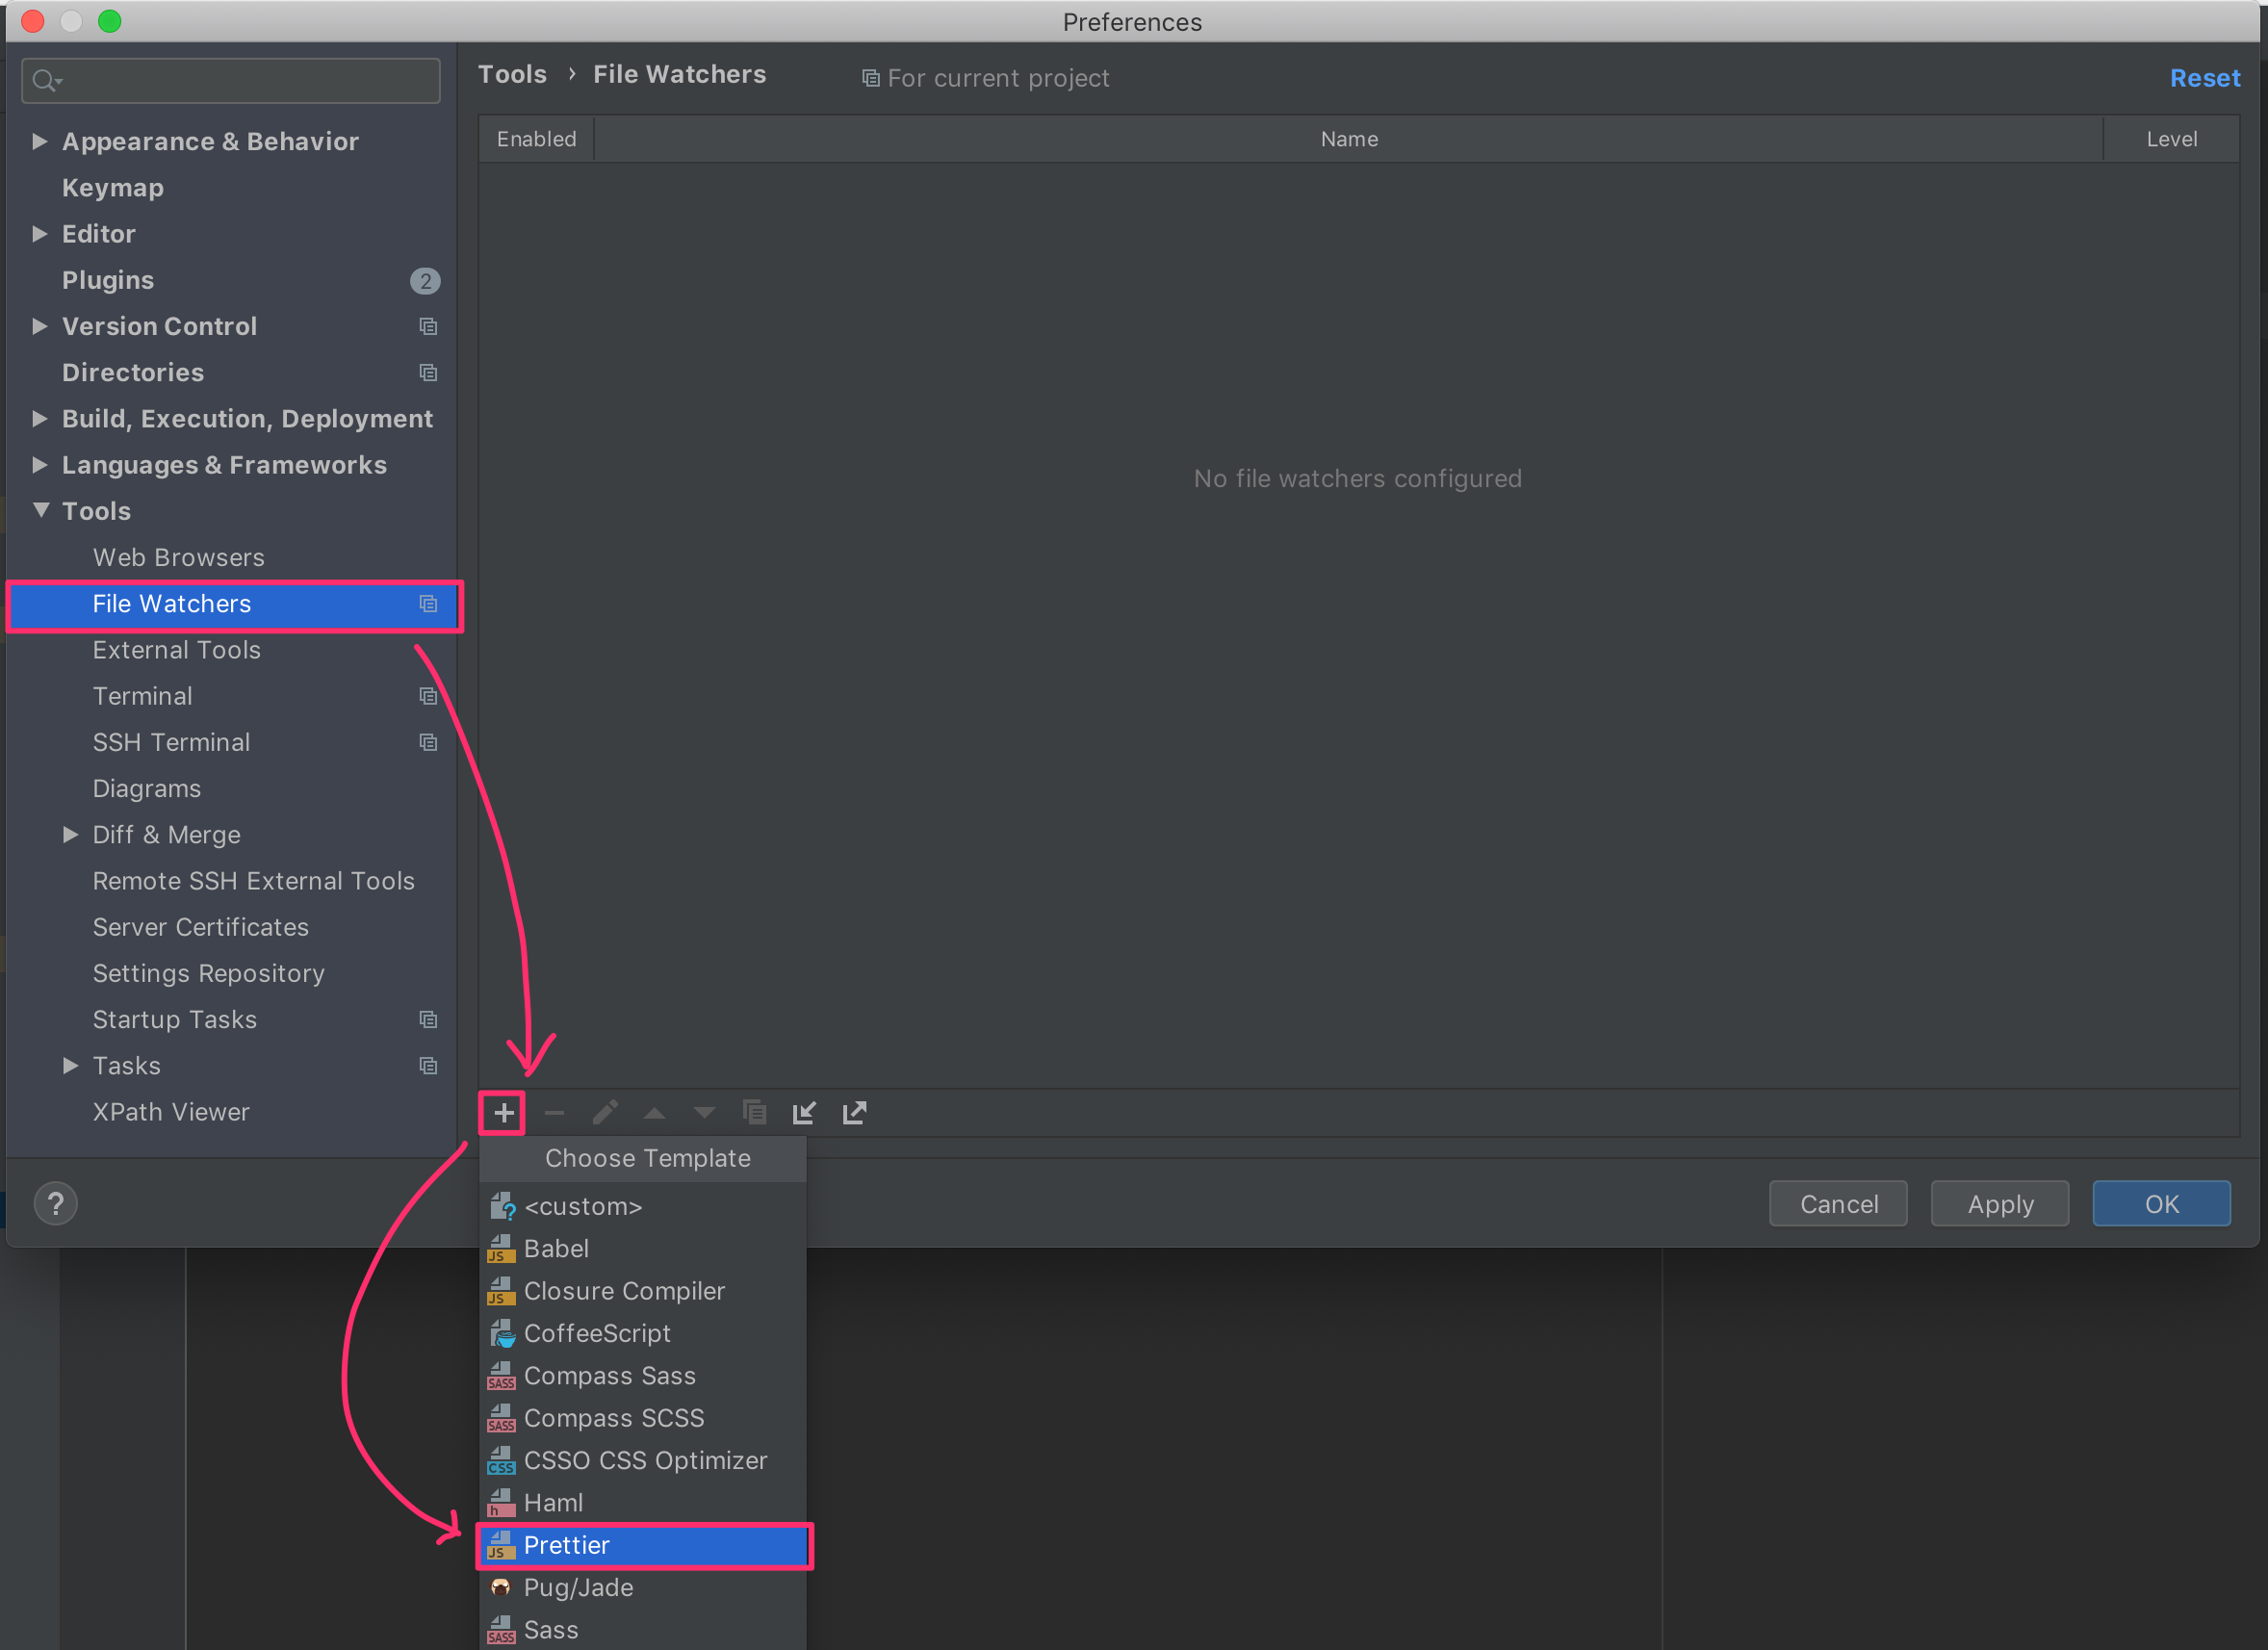Image resolution: width=2268 pixels, height=1650 pixels.
Task: Select custom from the template list
Action: 586,1206
